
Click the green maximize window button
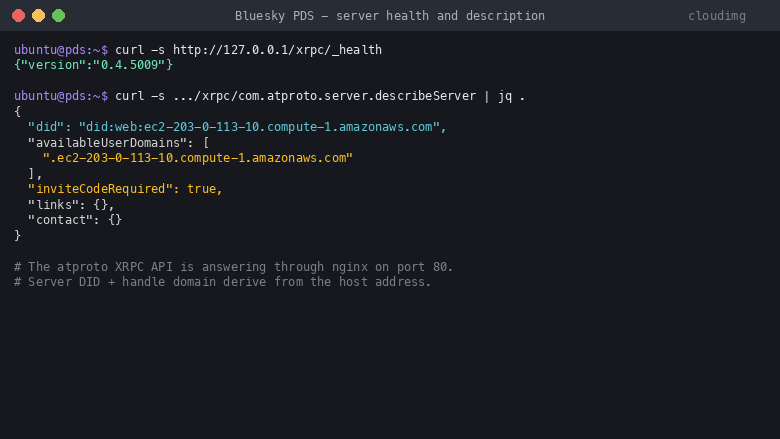click(x=59, y=16)
